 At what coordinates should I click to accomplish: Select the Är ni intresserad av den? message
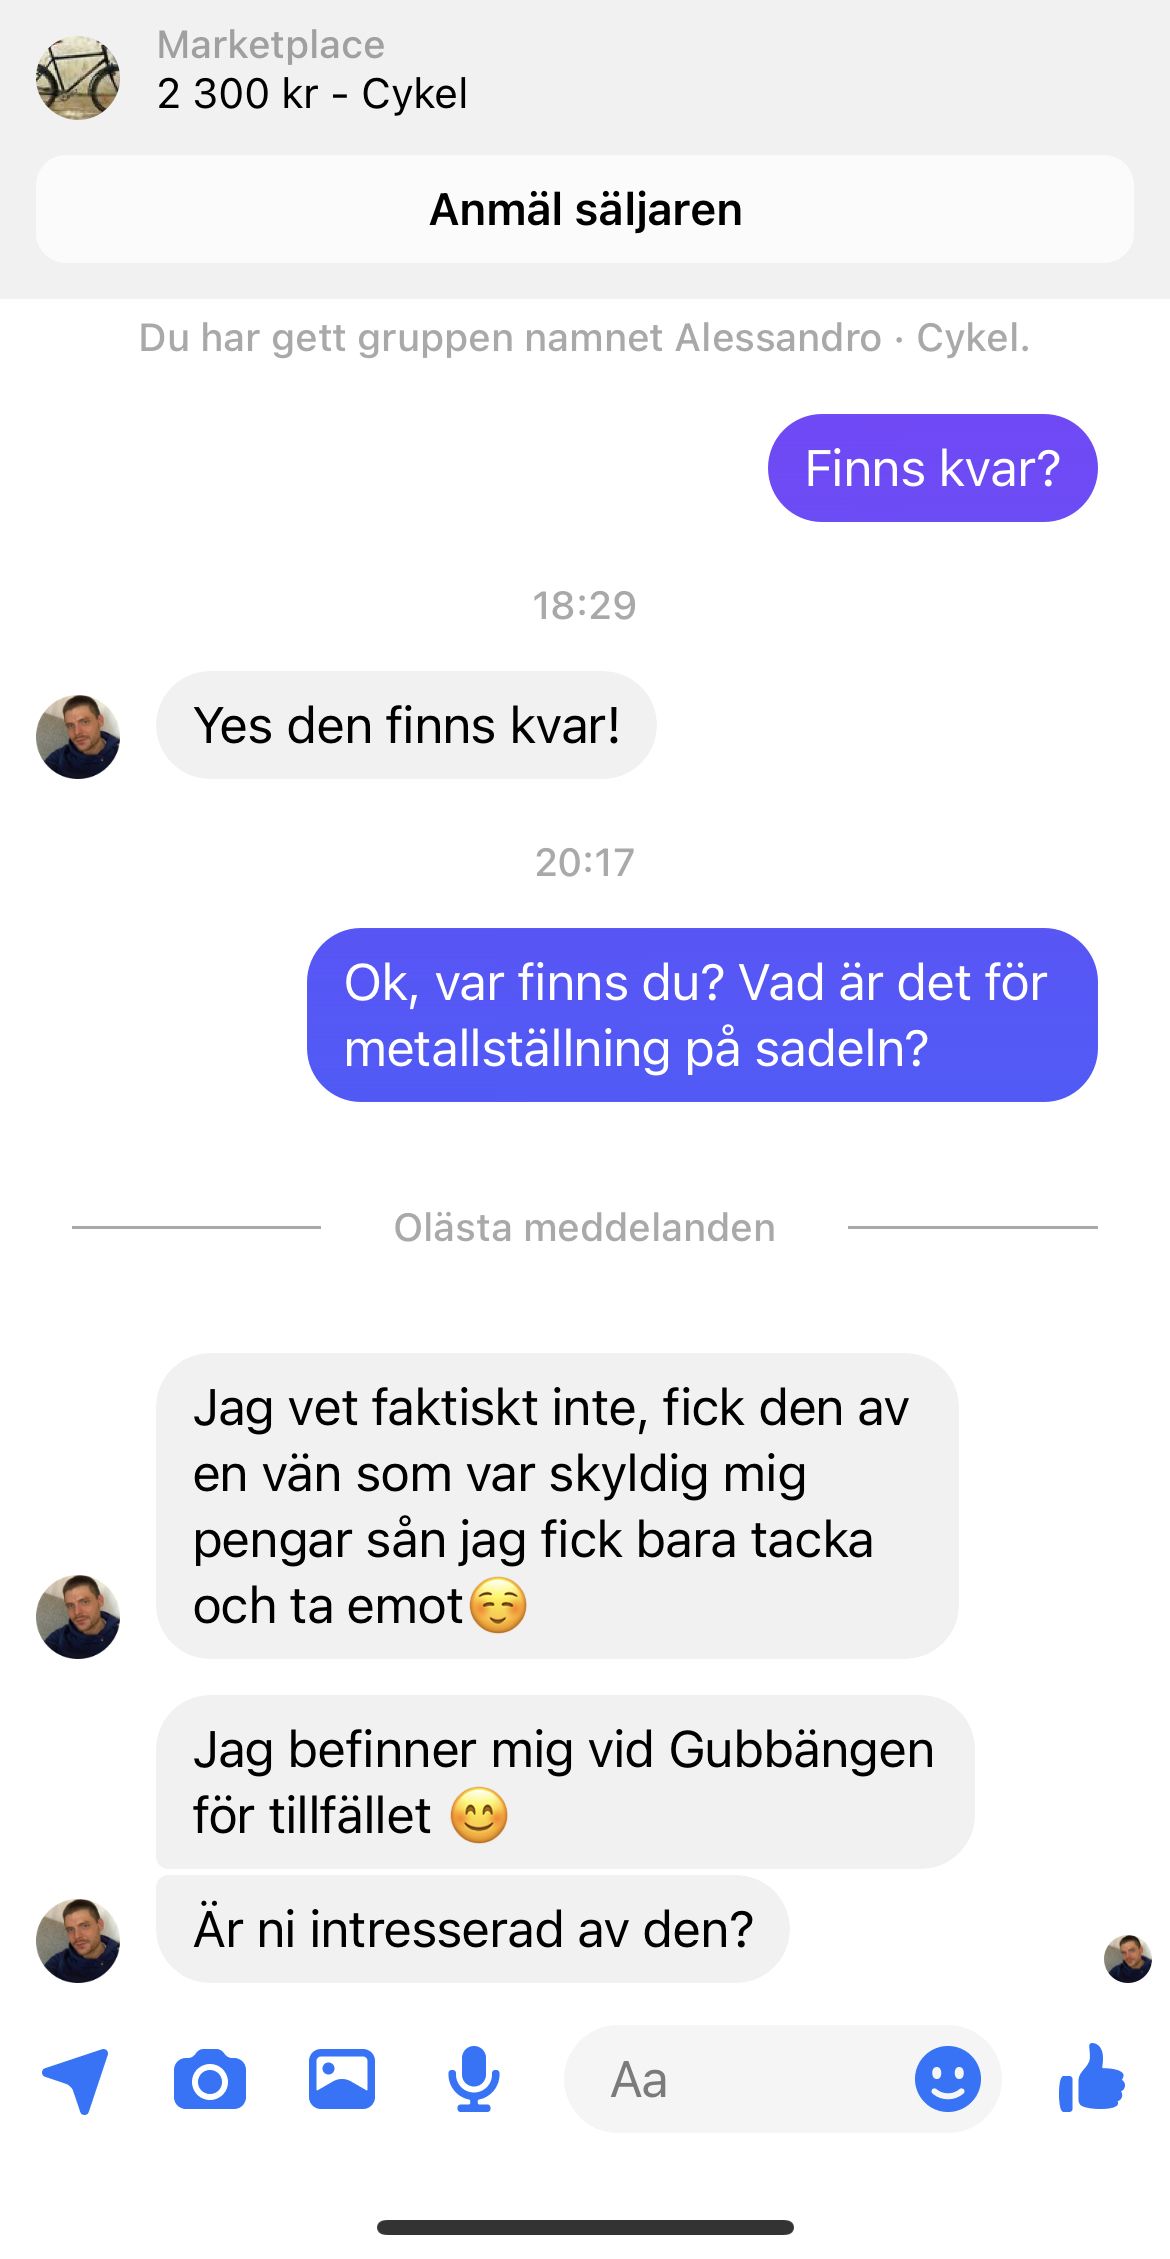473,1929
